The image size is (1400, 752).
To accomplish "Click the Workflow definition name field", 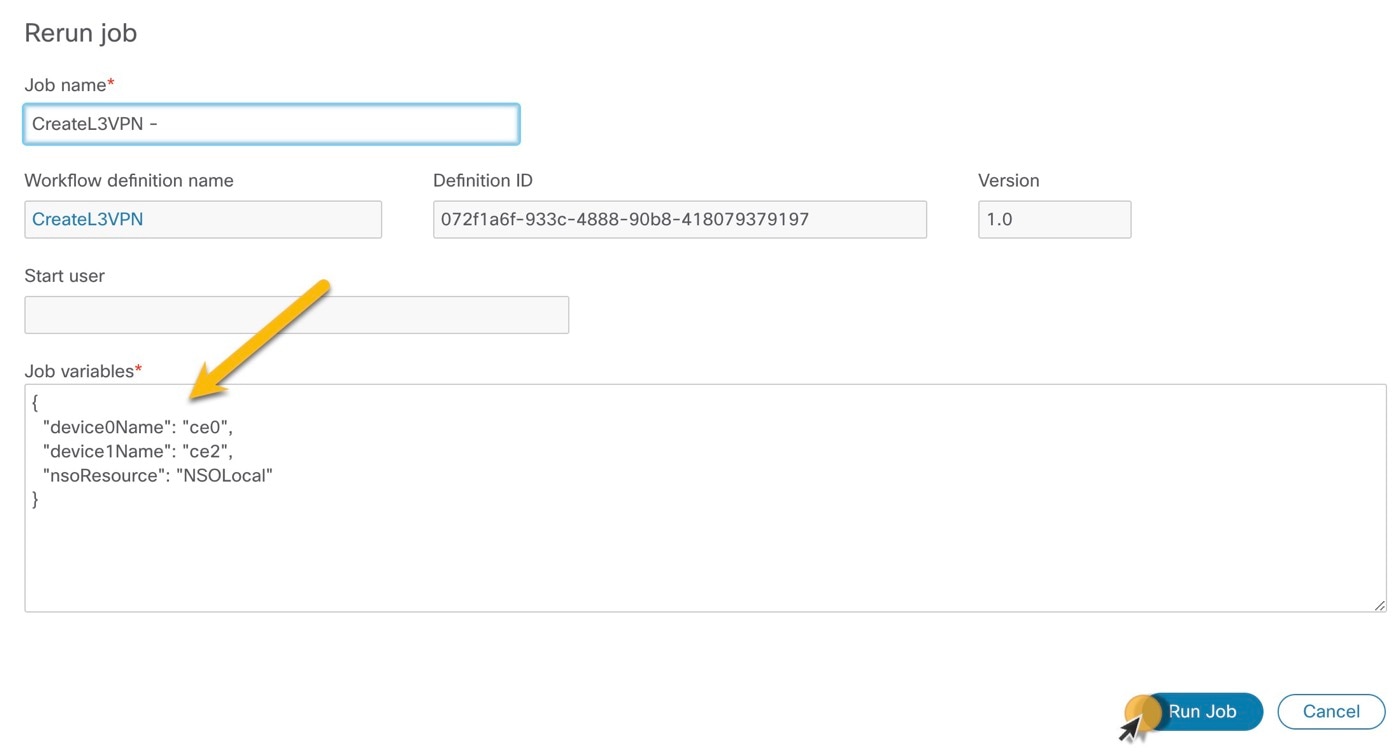I will pos(202,218).
